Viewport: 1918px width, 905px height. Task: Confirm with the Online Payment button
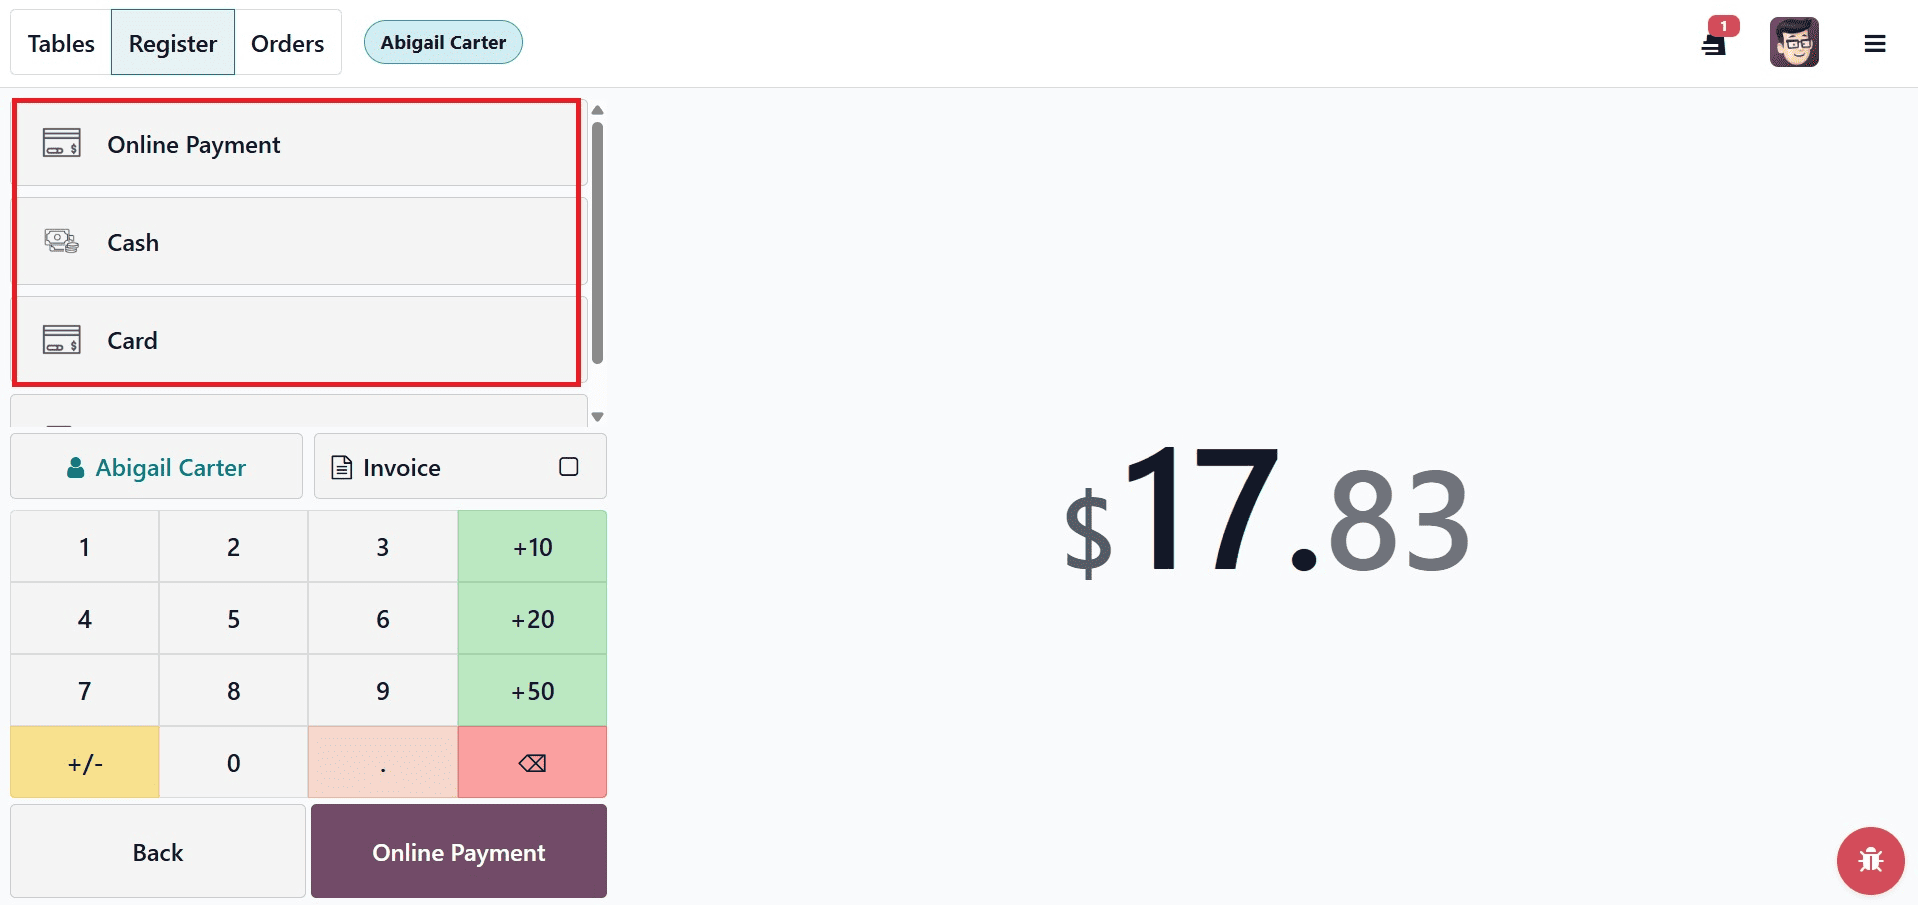coord(458,851)
